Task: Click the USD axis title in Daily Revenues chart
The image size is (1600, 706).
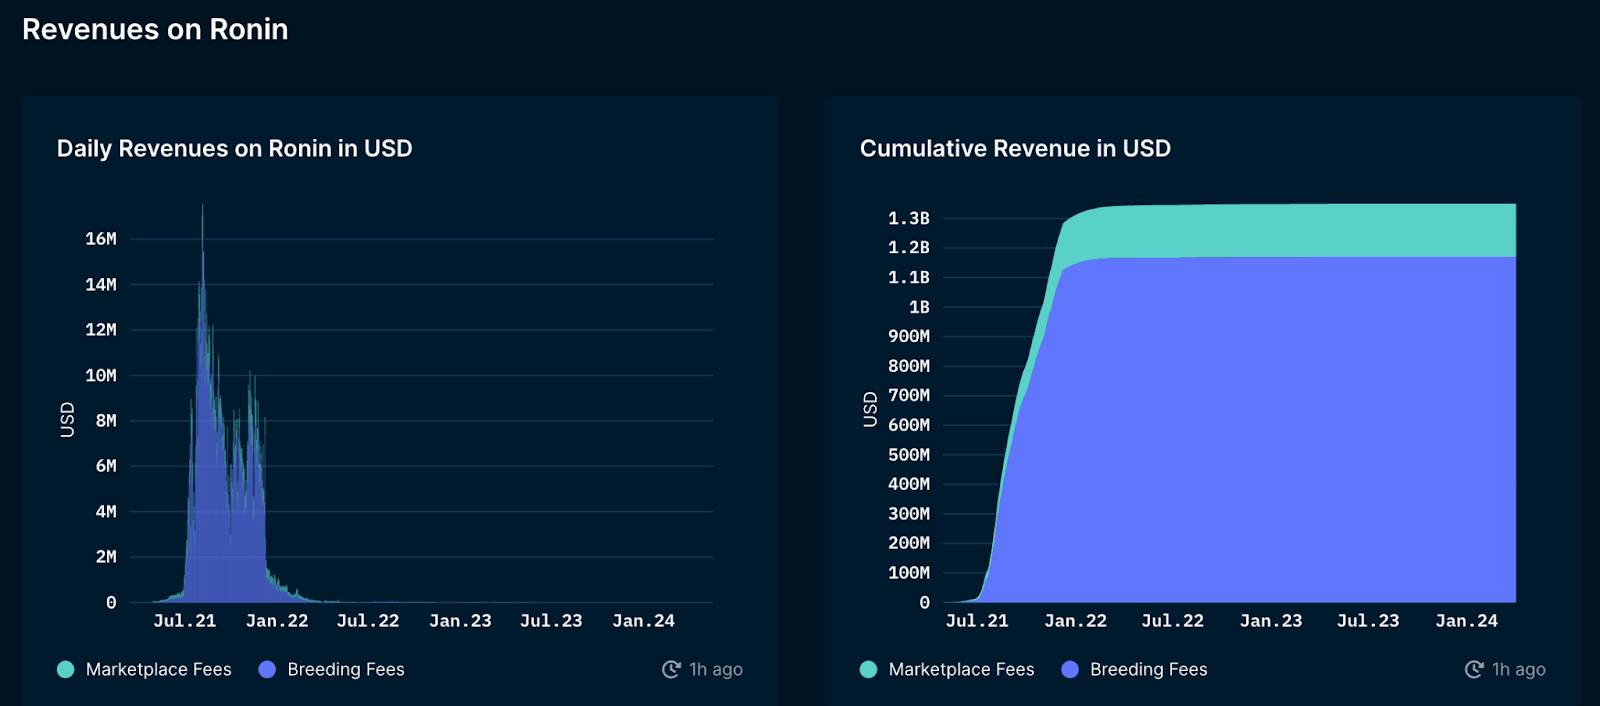Action: coord(67,420)
